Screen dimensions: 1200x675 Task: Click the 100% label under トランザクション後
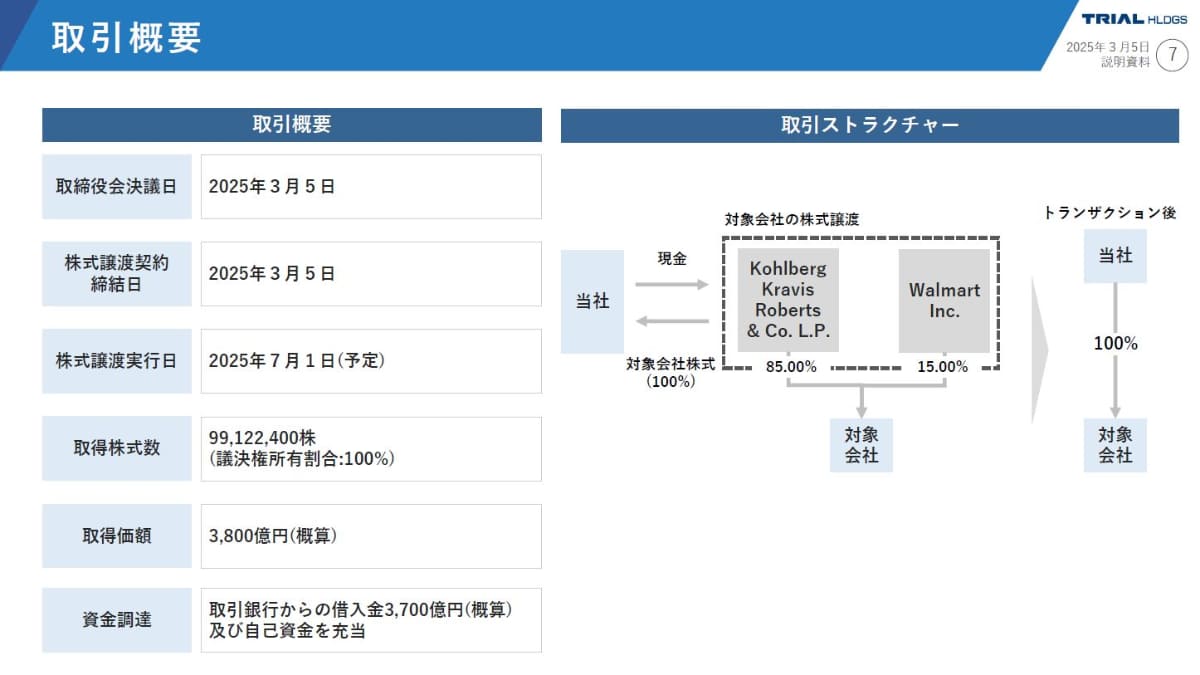pos(1116,344)
